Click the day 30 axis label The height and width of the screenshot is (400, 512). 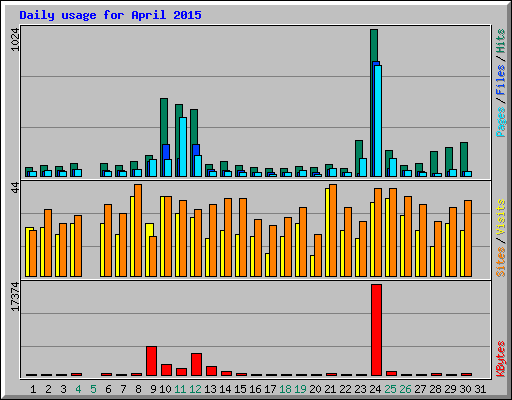(x=465, y=389)
